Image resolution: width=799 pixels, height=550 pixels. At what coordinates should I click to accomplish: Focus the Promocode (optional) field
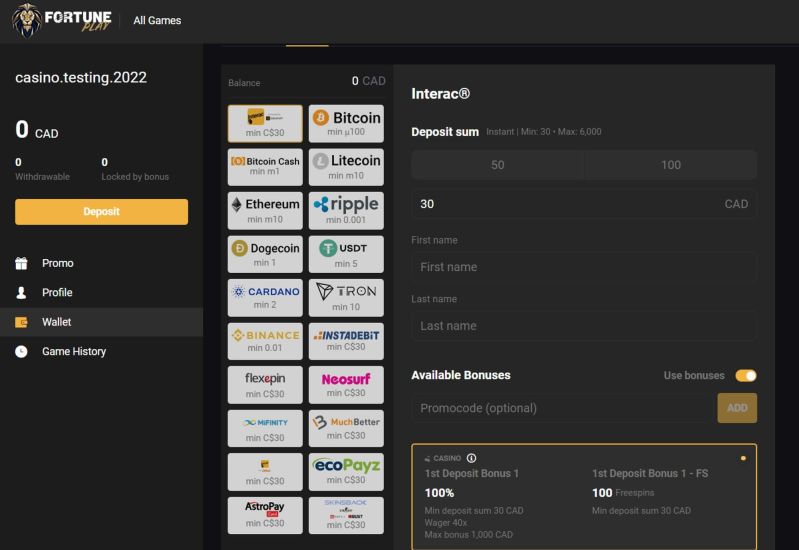(x=562, y=408)
